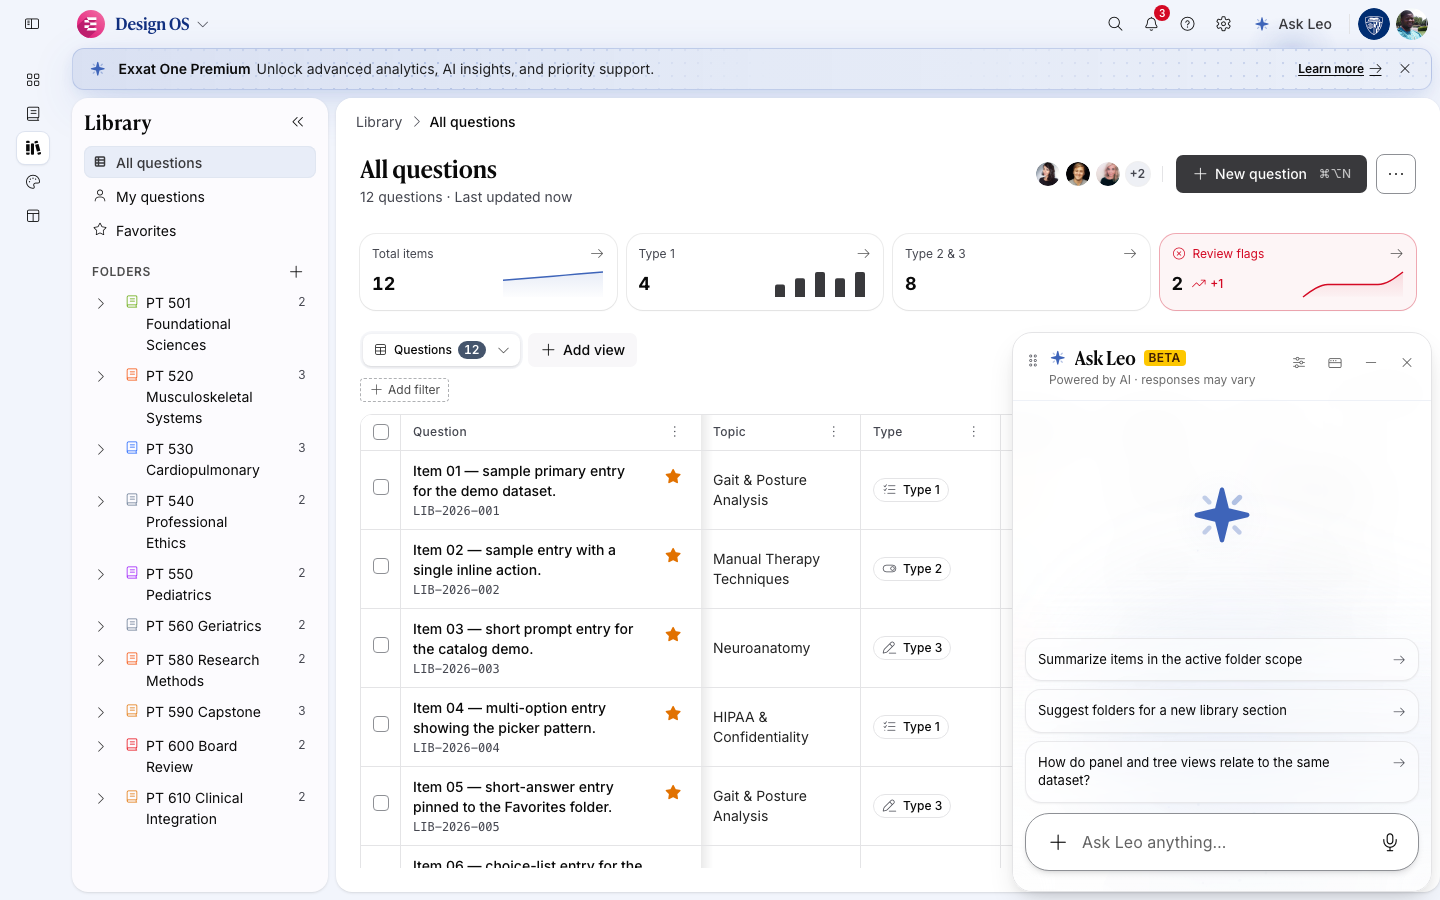This screenshot has height=900, width=1440.
Task: Collapse the Library panel with double-chevron icon
Action: [297, 122]
